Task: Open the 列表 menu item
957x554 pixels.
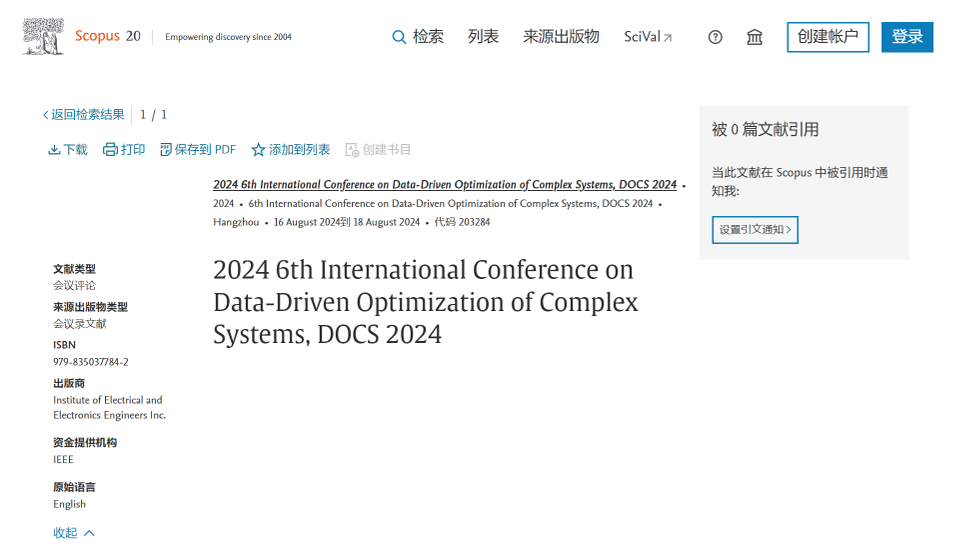Action: (x=483, y=37)
